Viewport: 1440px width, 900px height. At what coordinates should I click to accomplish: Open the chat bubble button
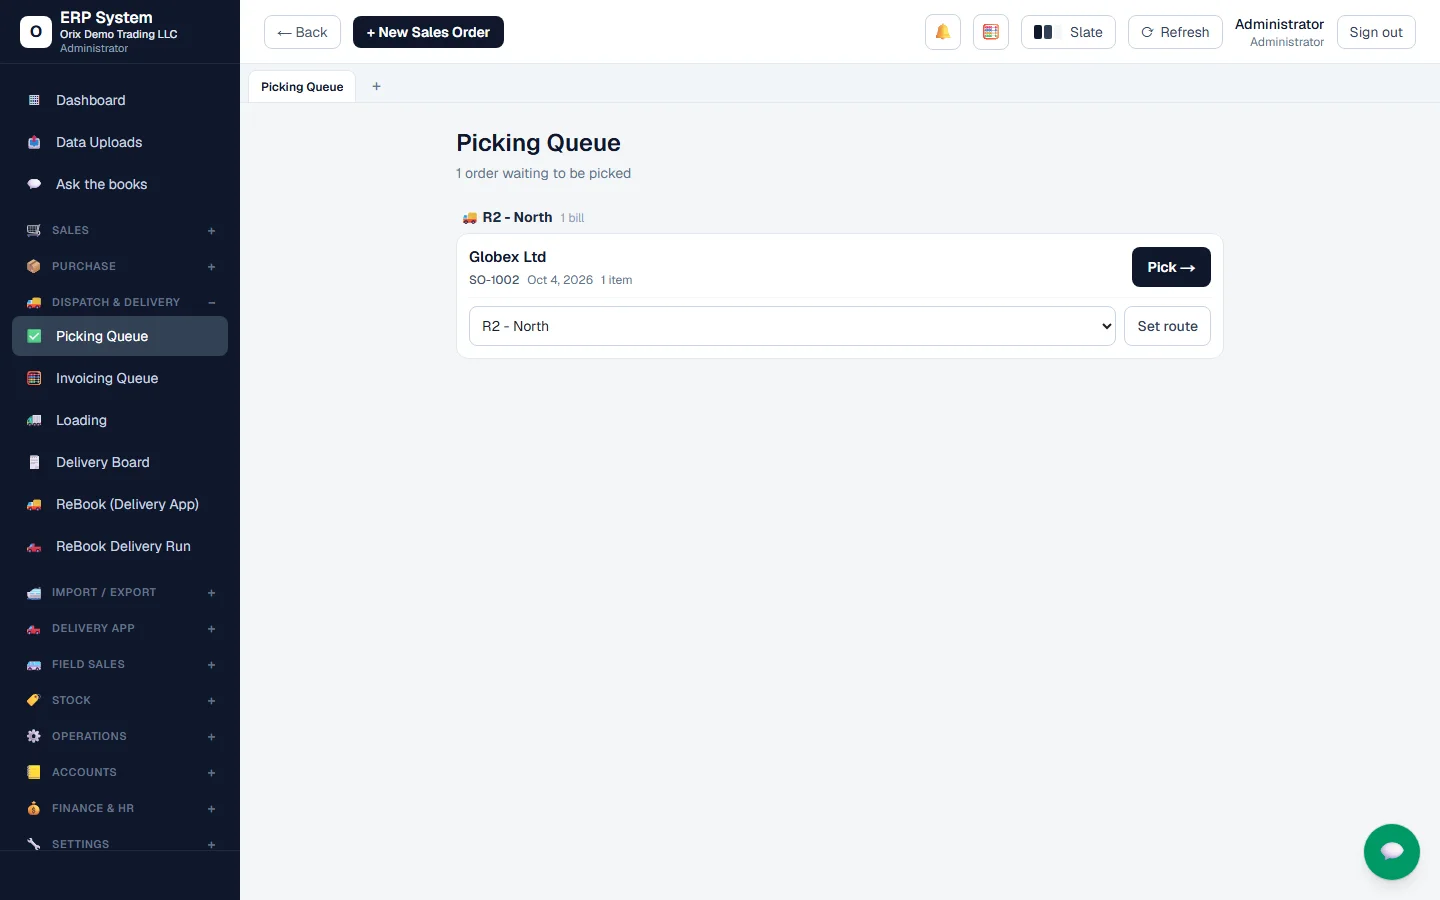tap(1392, 852)
